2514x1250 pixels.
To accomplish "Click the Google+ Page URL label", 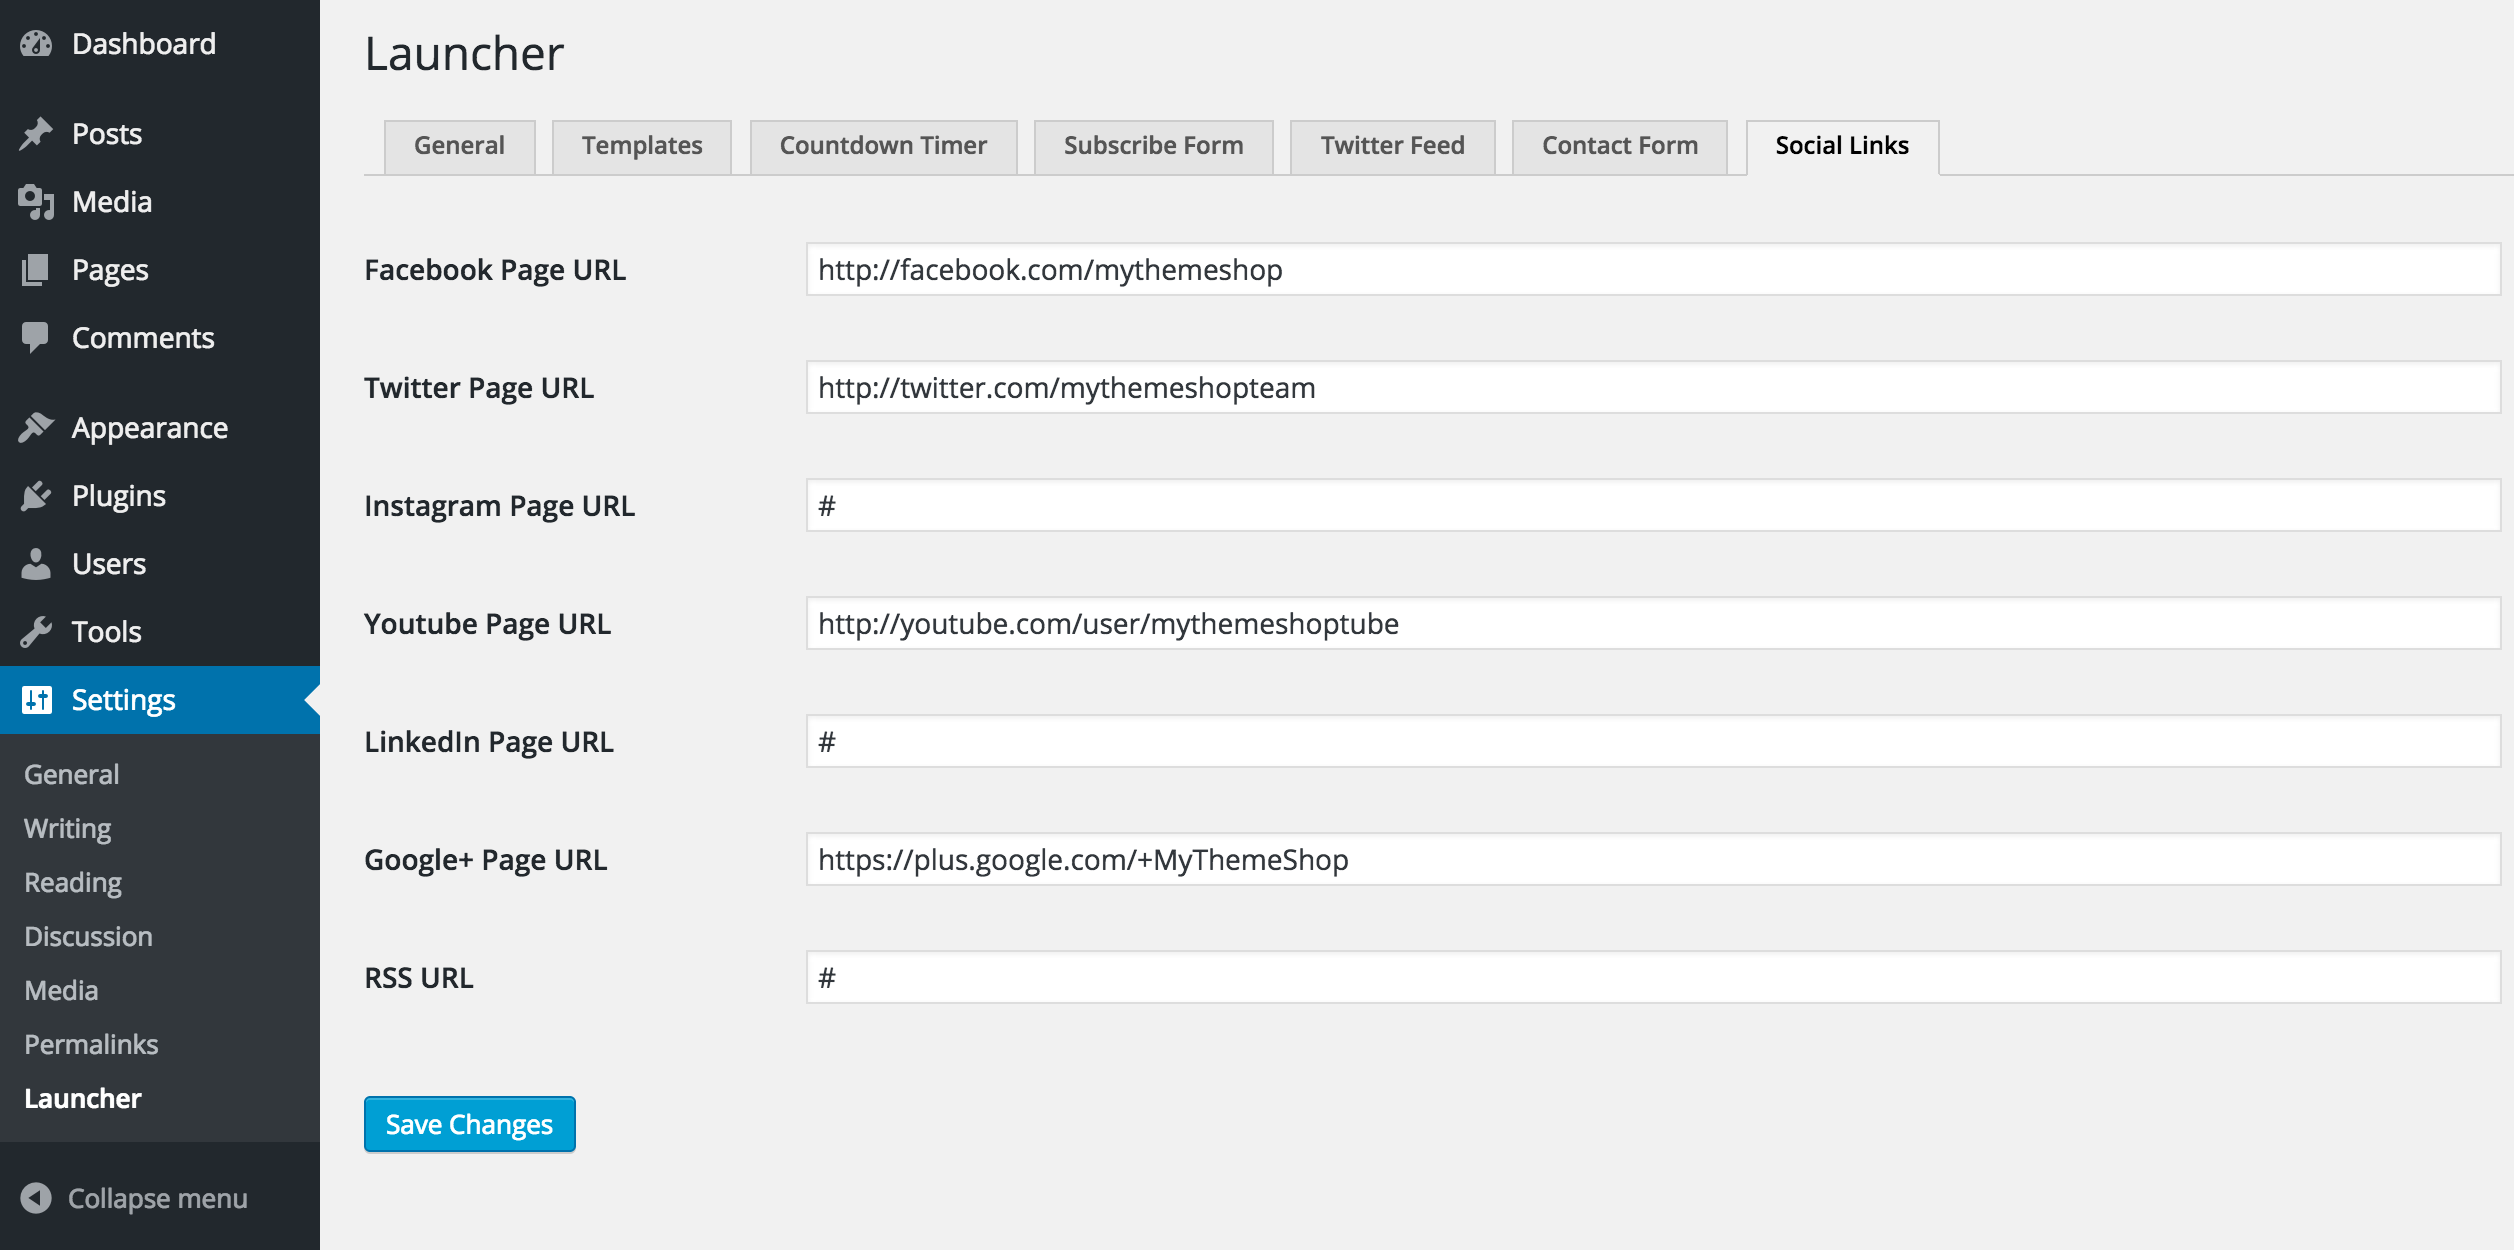I will pos(485,860).
